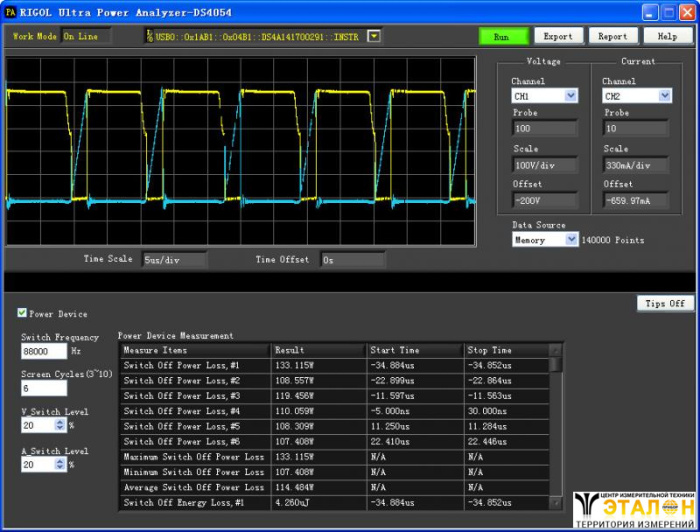Click the Switch Frequency input field
This screenshot has width=700, height=532.
[x=44, y=351]
